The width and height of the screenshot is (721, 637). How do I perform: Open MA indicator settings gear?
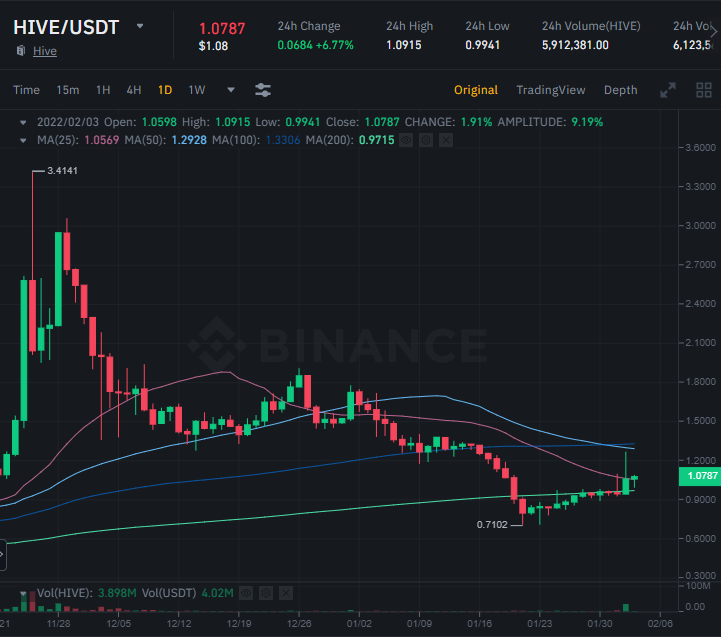pos(426,140)
